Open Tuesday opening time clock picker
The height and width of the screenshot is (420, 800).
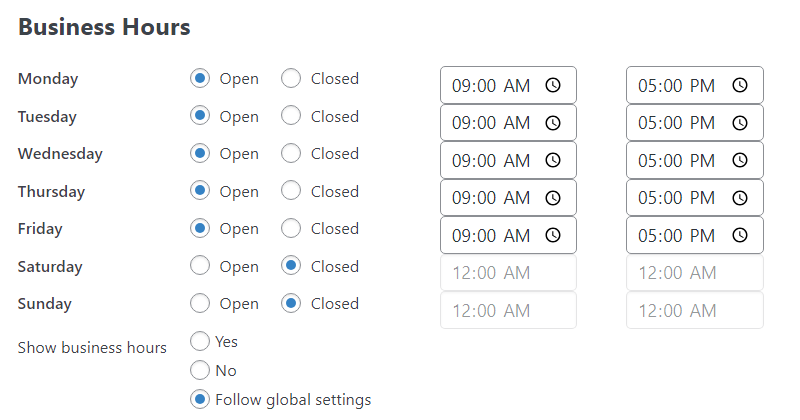tap(553, 123)
